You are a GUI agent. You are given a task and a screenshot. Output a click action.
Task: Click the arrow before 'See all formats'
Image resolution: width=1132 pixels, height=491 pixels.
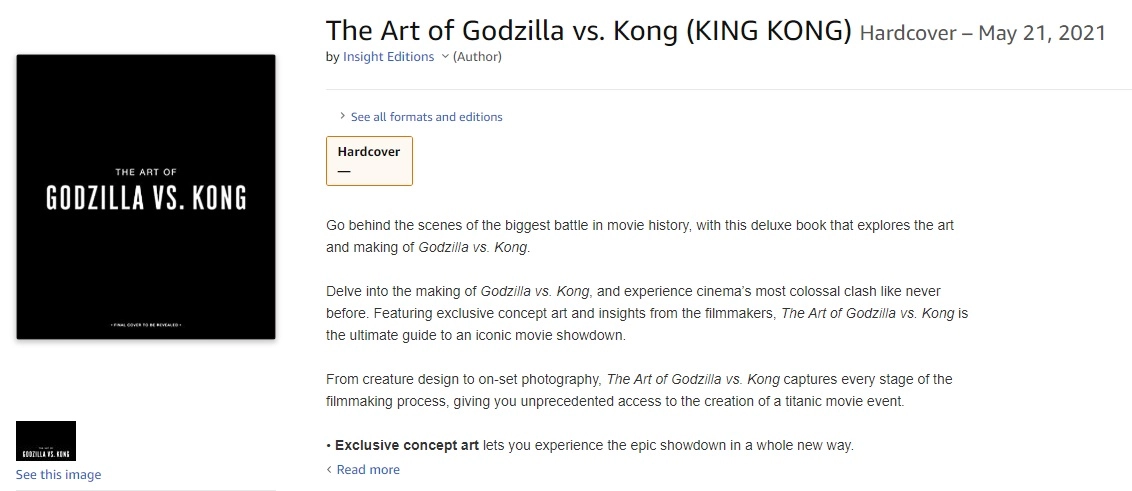coord(342,116)
